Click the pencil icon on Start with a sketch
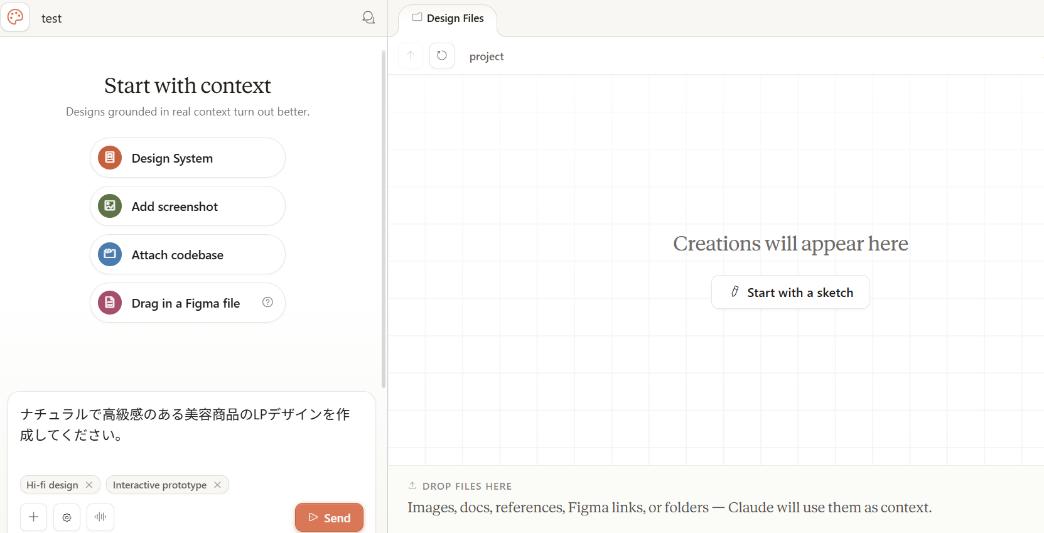This screenshot has height=533, width=1044. pos(735,292)
